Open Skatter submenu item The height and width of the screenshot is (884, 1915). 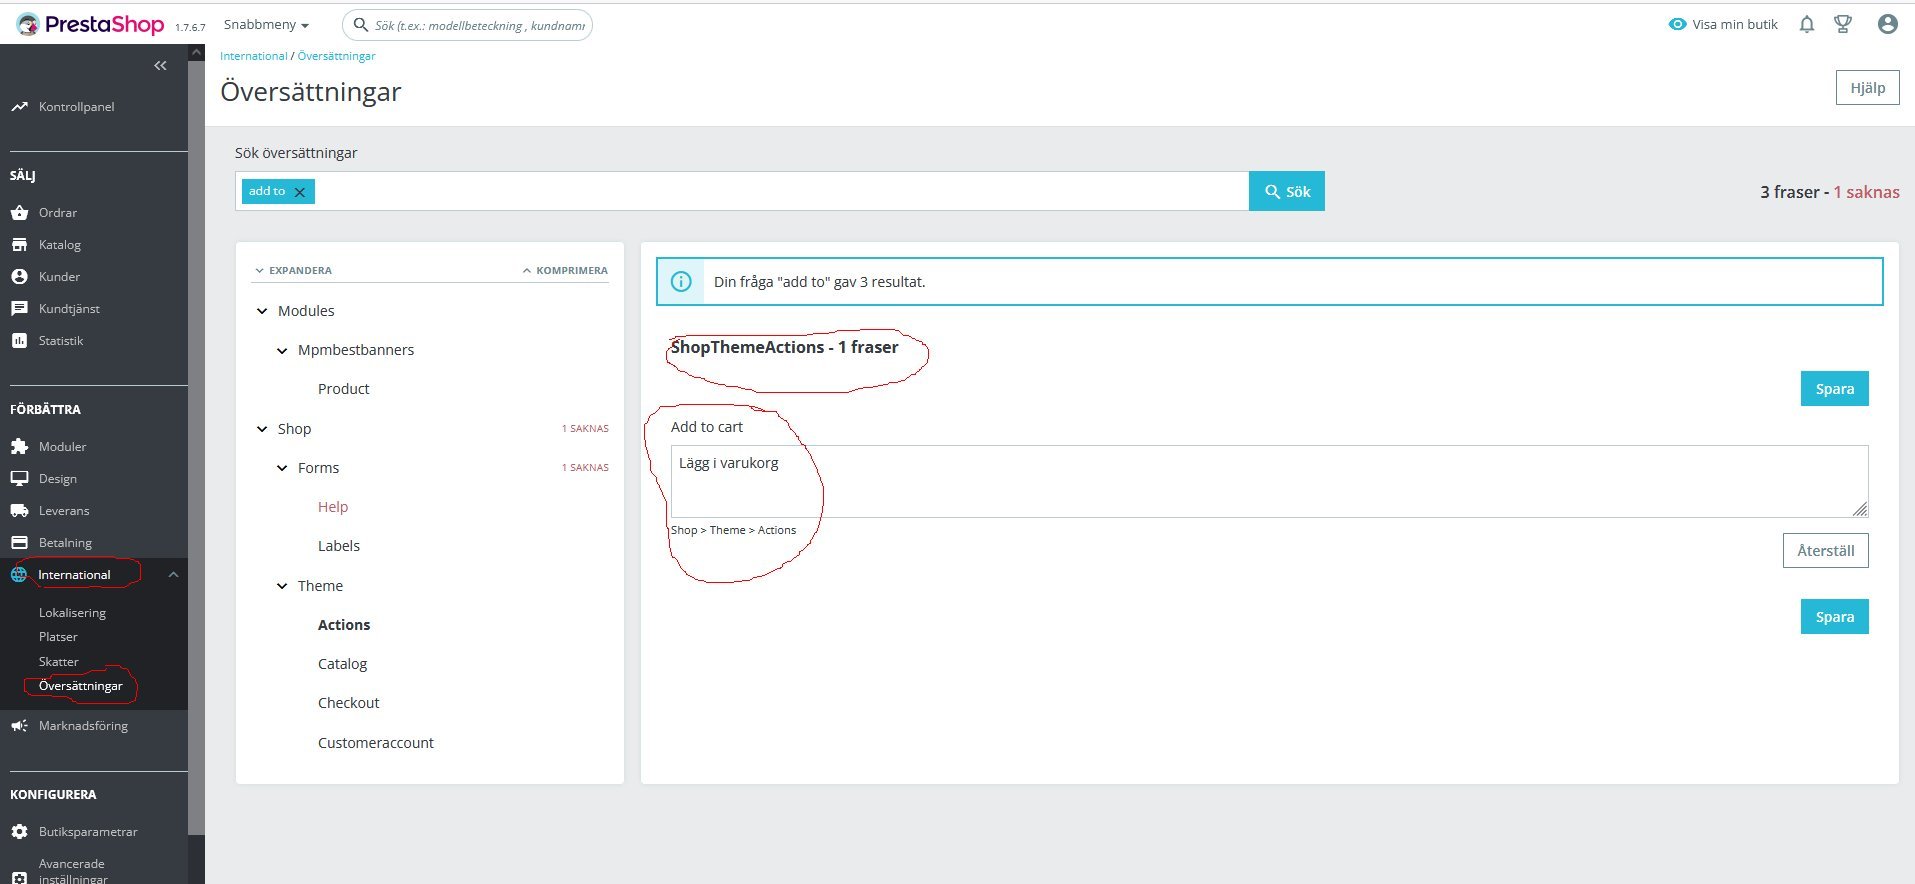point(58,662)
